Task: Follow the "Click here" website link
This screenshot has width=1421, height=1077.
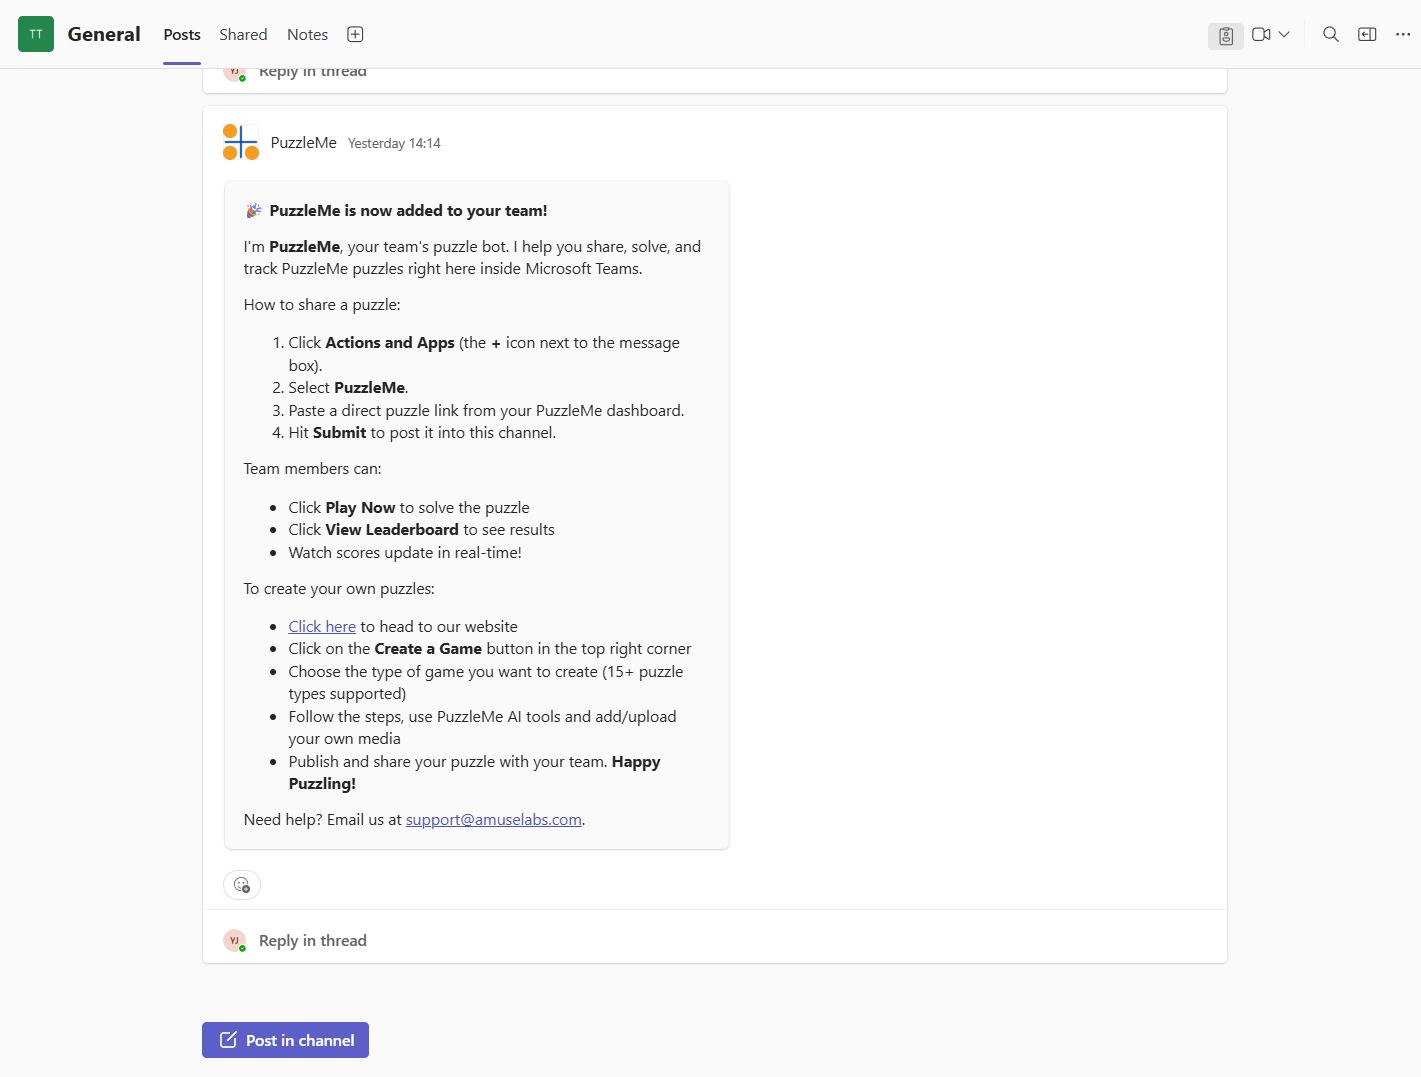Action: (x=322, y=627)
